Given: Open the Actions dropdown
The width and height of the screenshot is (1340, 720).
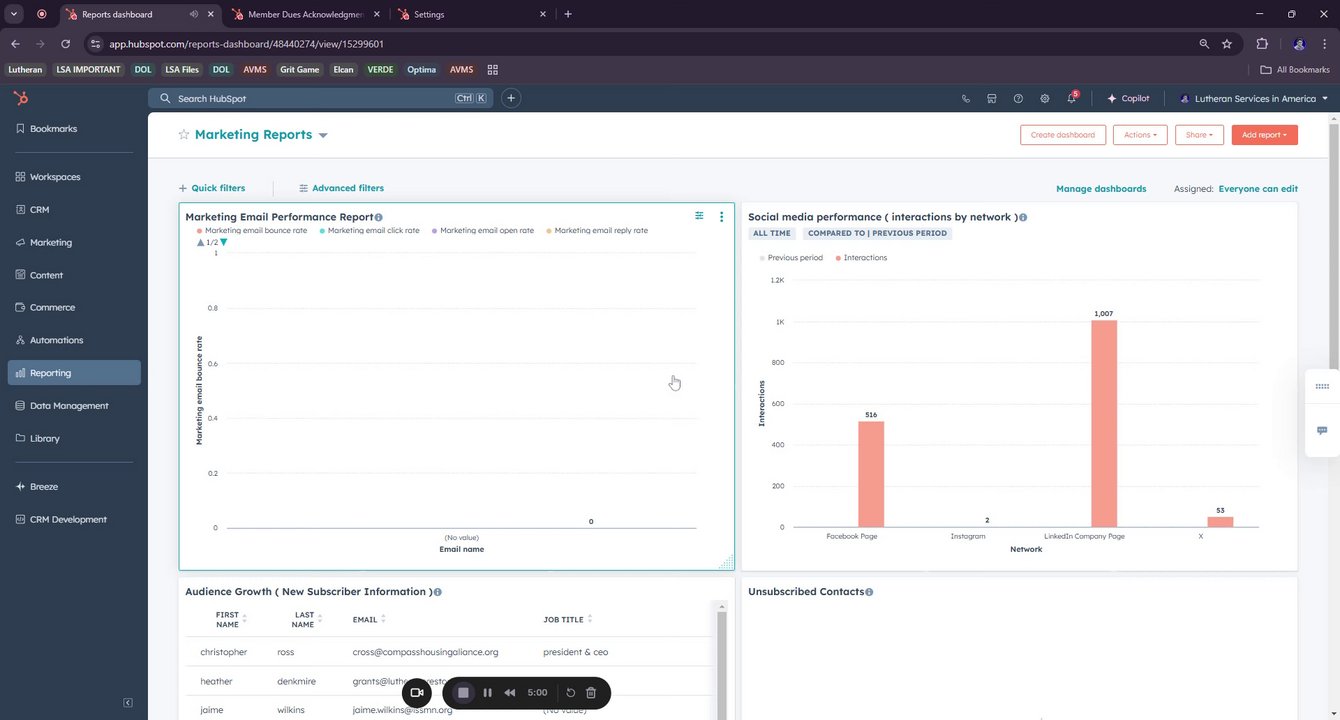Looking at the screenshot, I should point(1140,135).
